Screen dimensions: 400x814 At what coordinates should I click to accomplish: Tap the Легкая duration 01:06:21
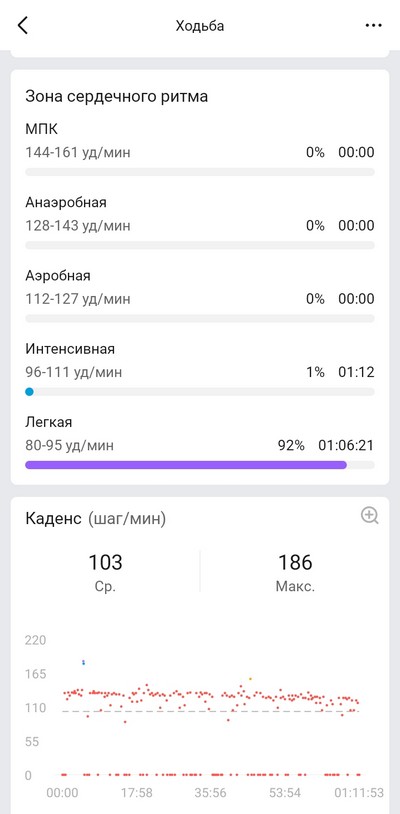coord(346,445)
